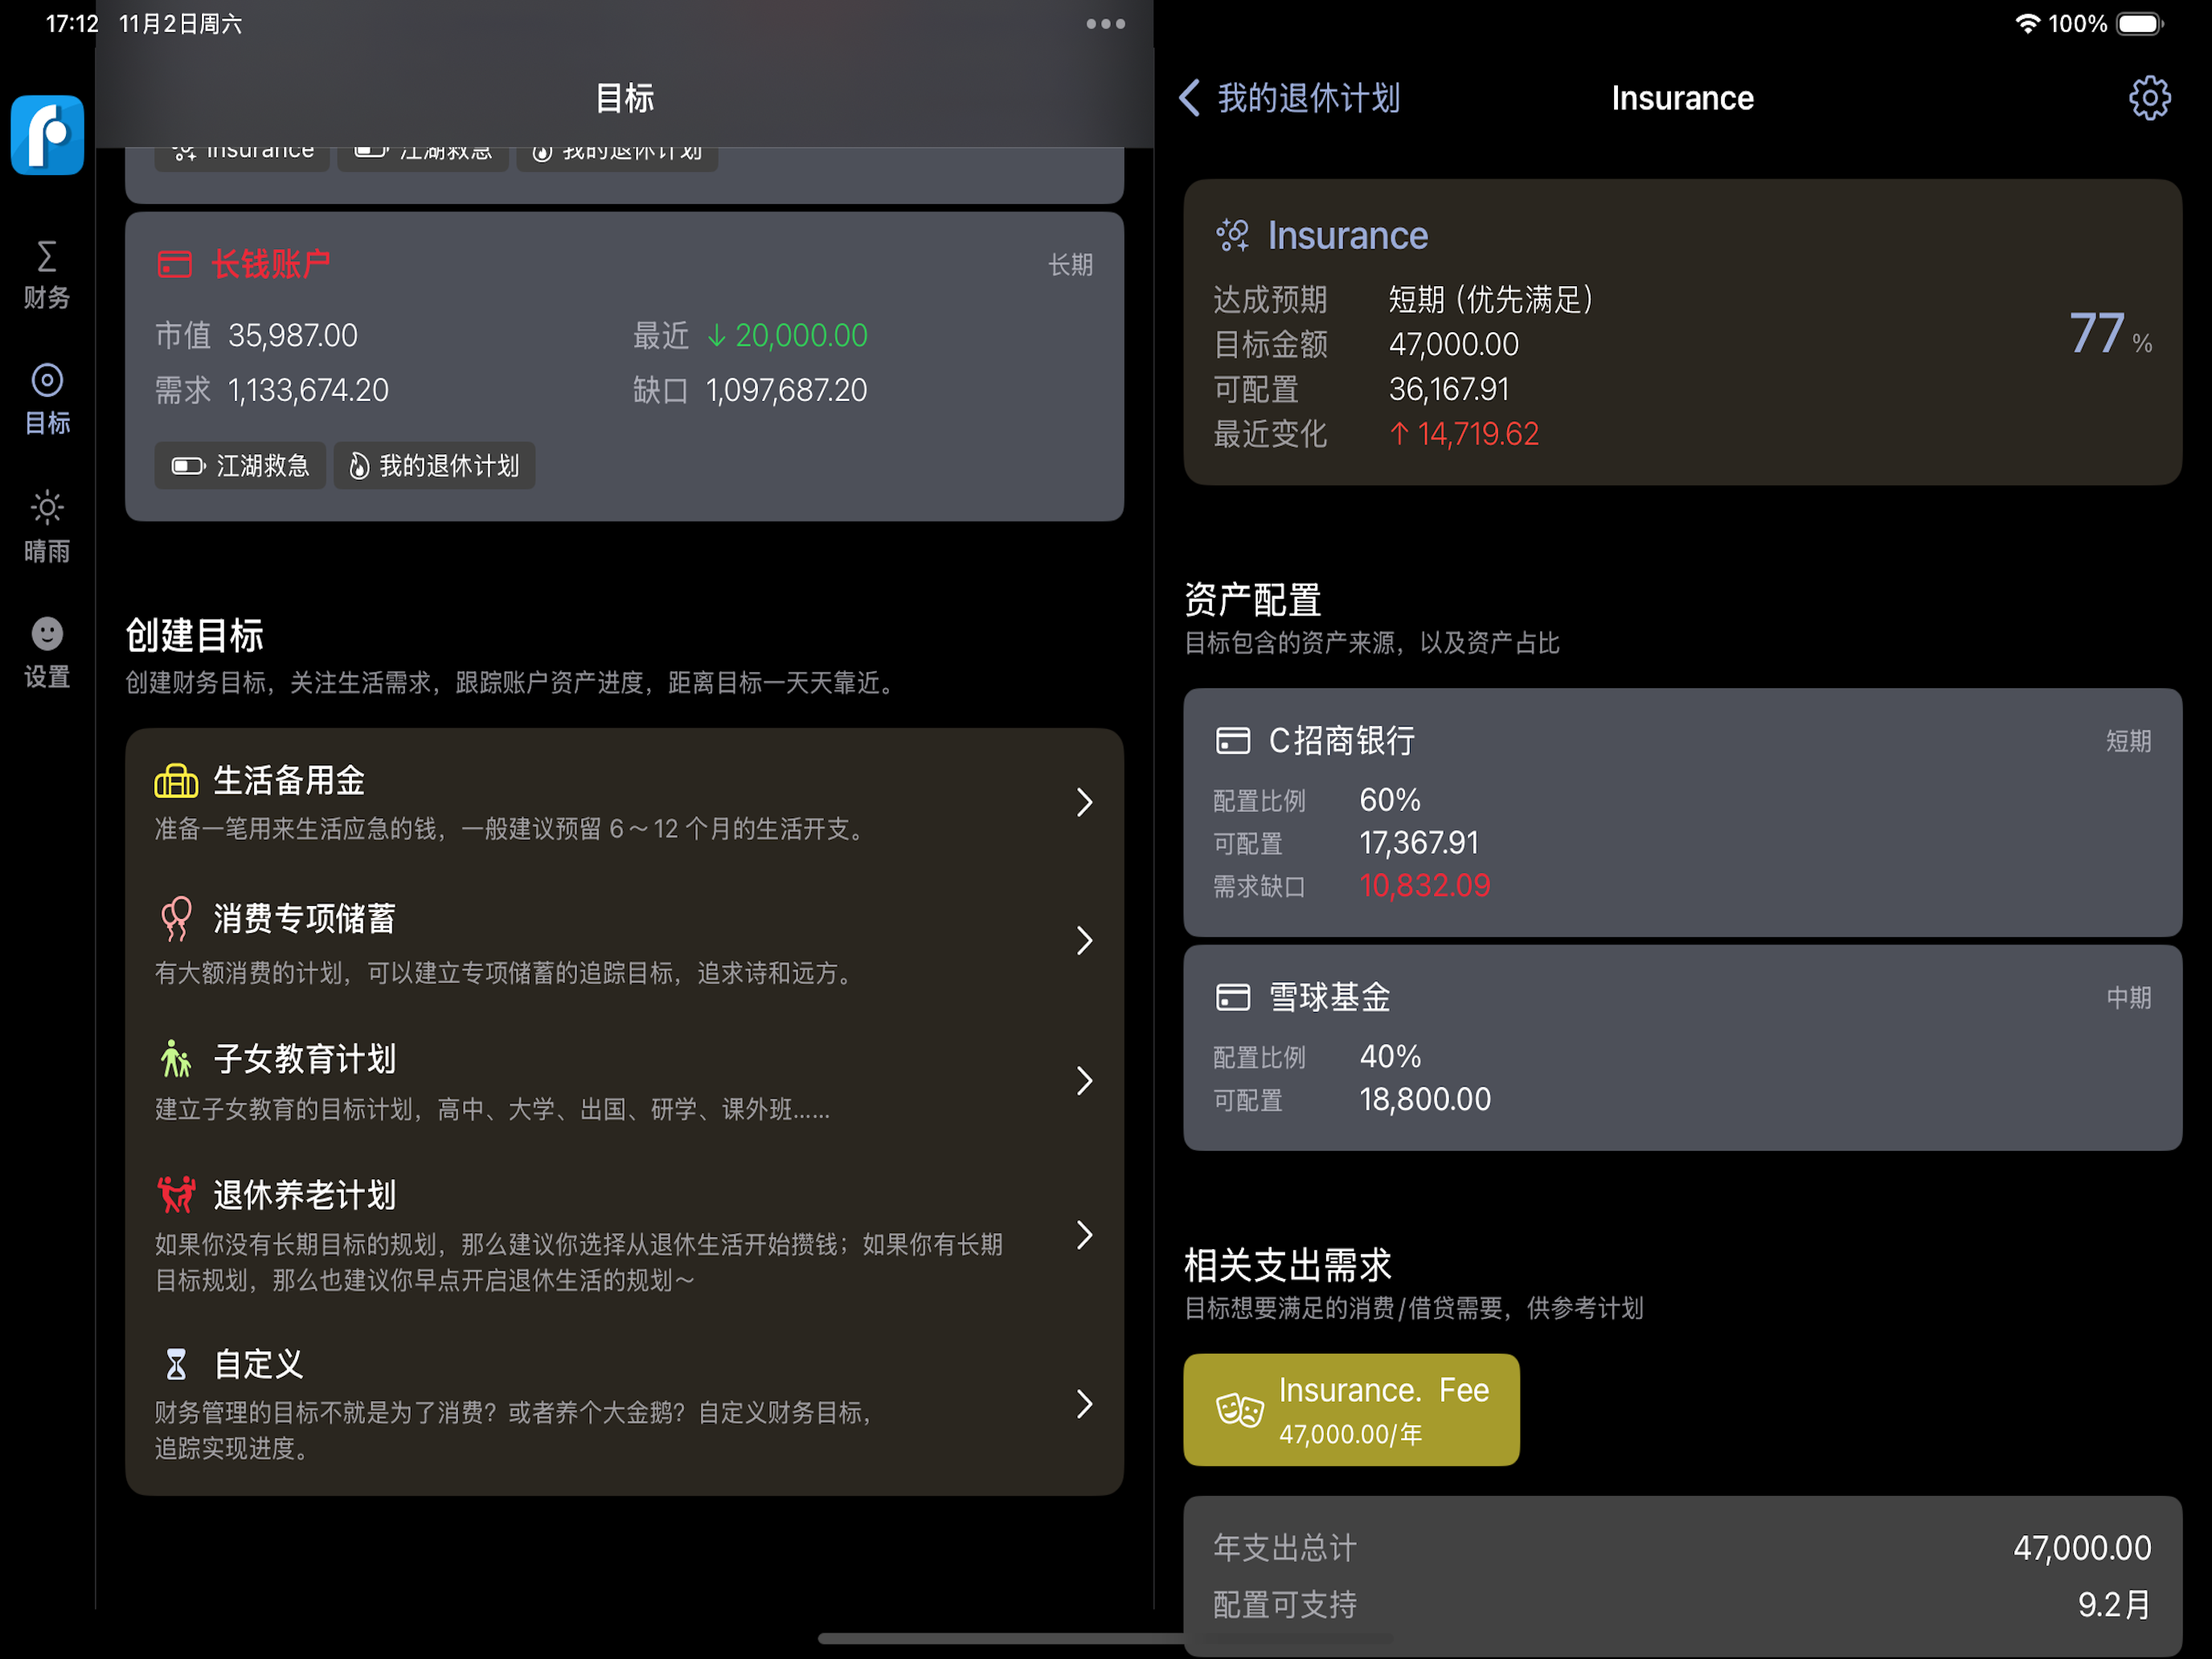Check the Wi-Fi status icon
The height and width of the screenshot is (1659, 2212).
click(x=2026, y=24)
